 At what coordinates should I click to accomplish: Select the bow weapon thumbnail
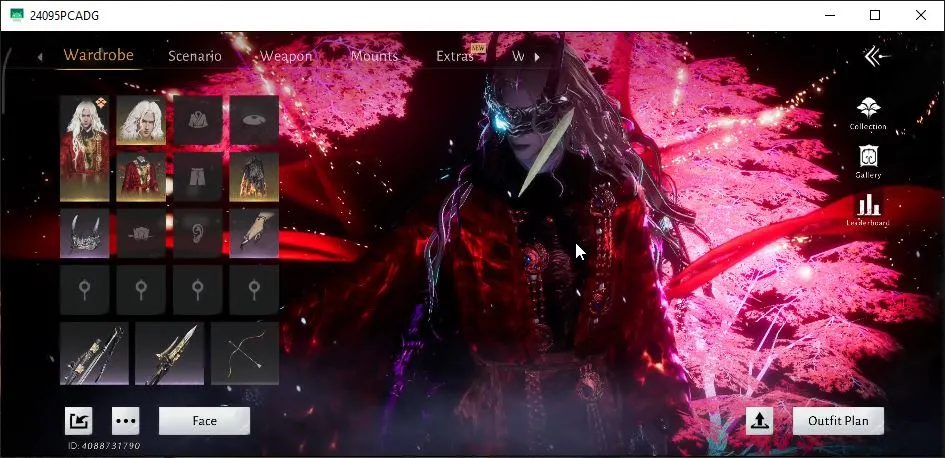coord(244,353)
